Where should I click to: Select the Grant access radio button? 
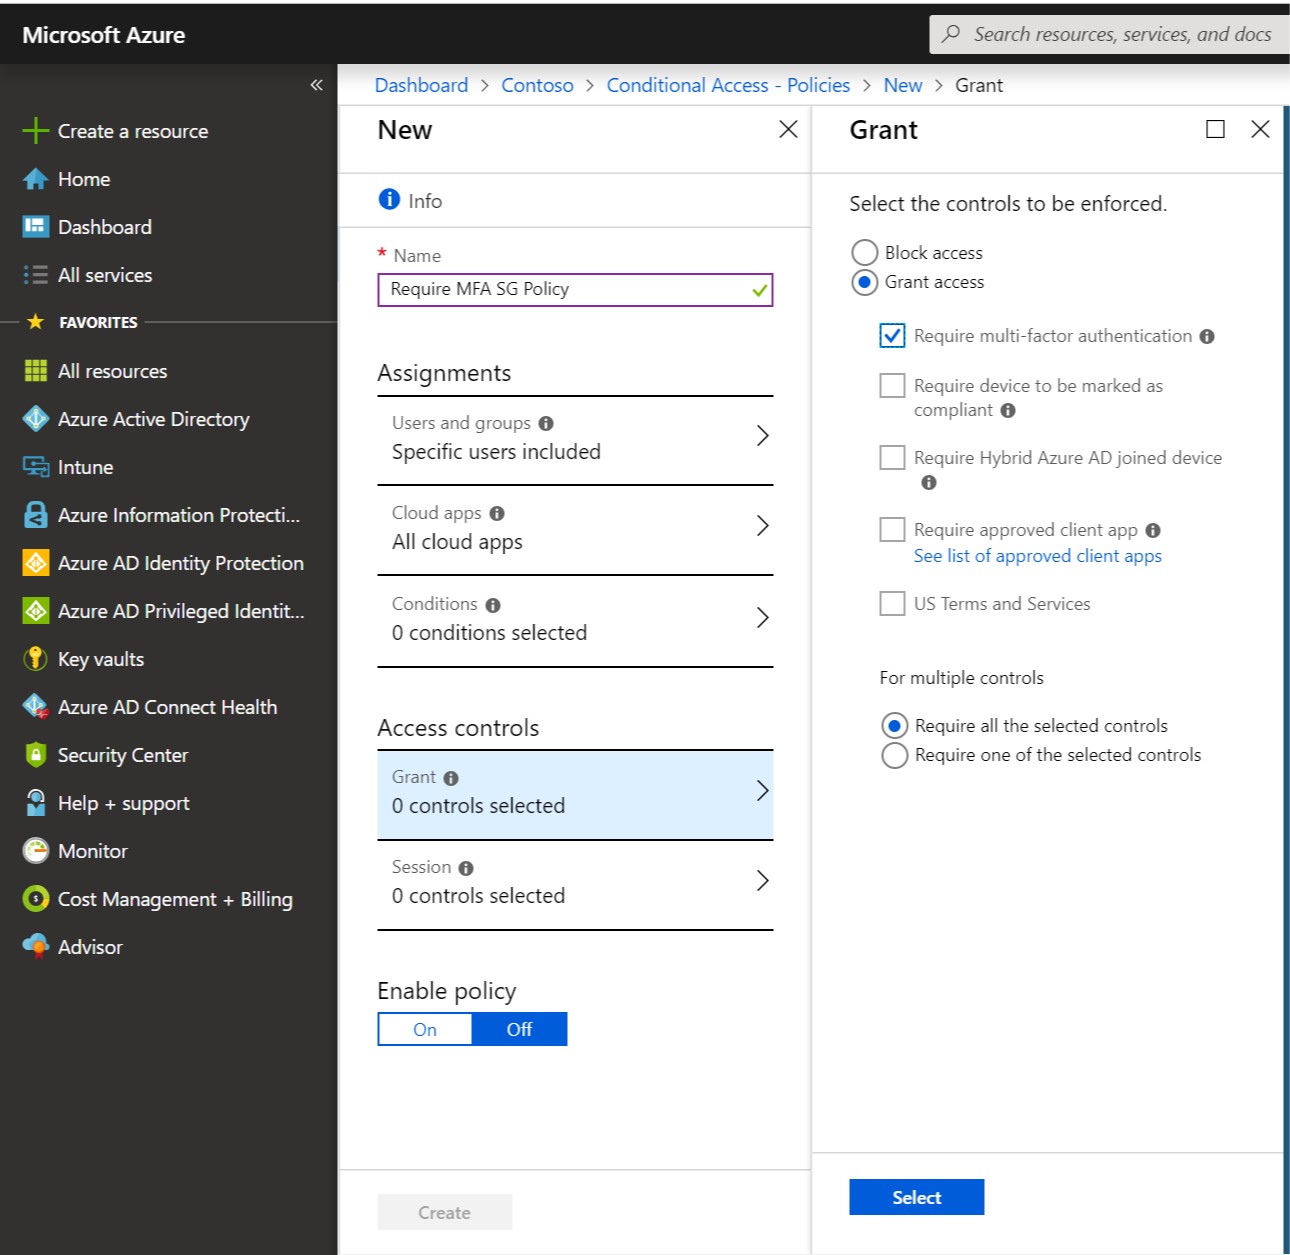[x=864, y=282]
